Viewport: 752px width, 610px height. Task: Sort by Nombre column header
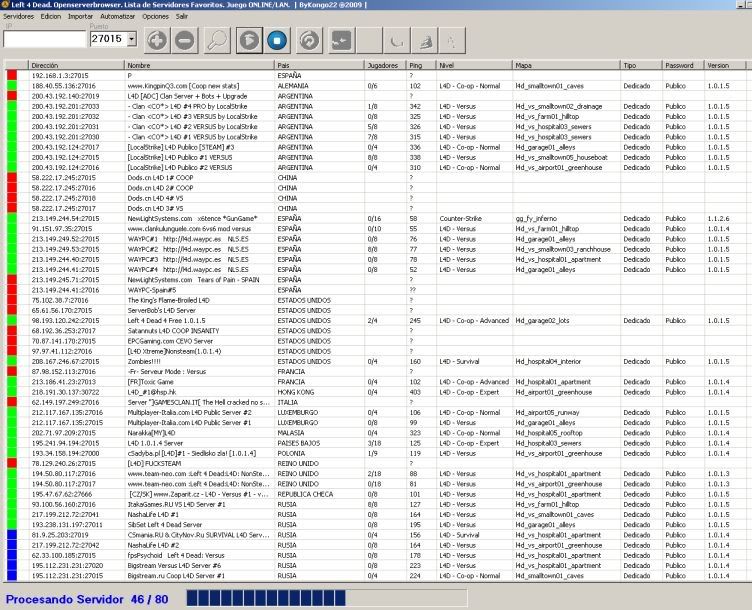[x=199, y=65]
